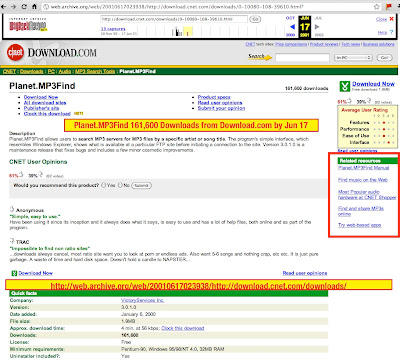
Task: Click Read user opinions in top bullet list
Action: 220,103
